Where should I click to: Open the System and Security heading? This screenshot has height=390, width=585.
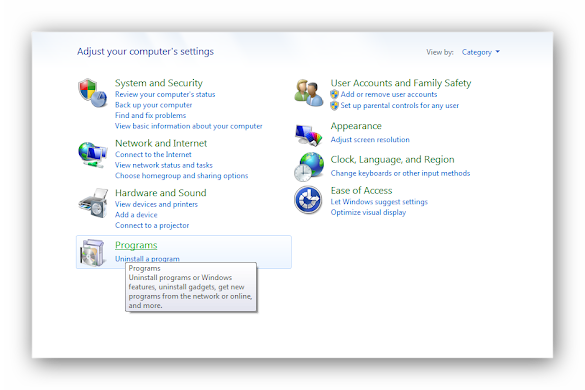[x=159, y=83]
